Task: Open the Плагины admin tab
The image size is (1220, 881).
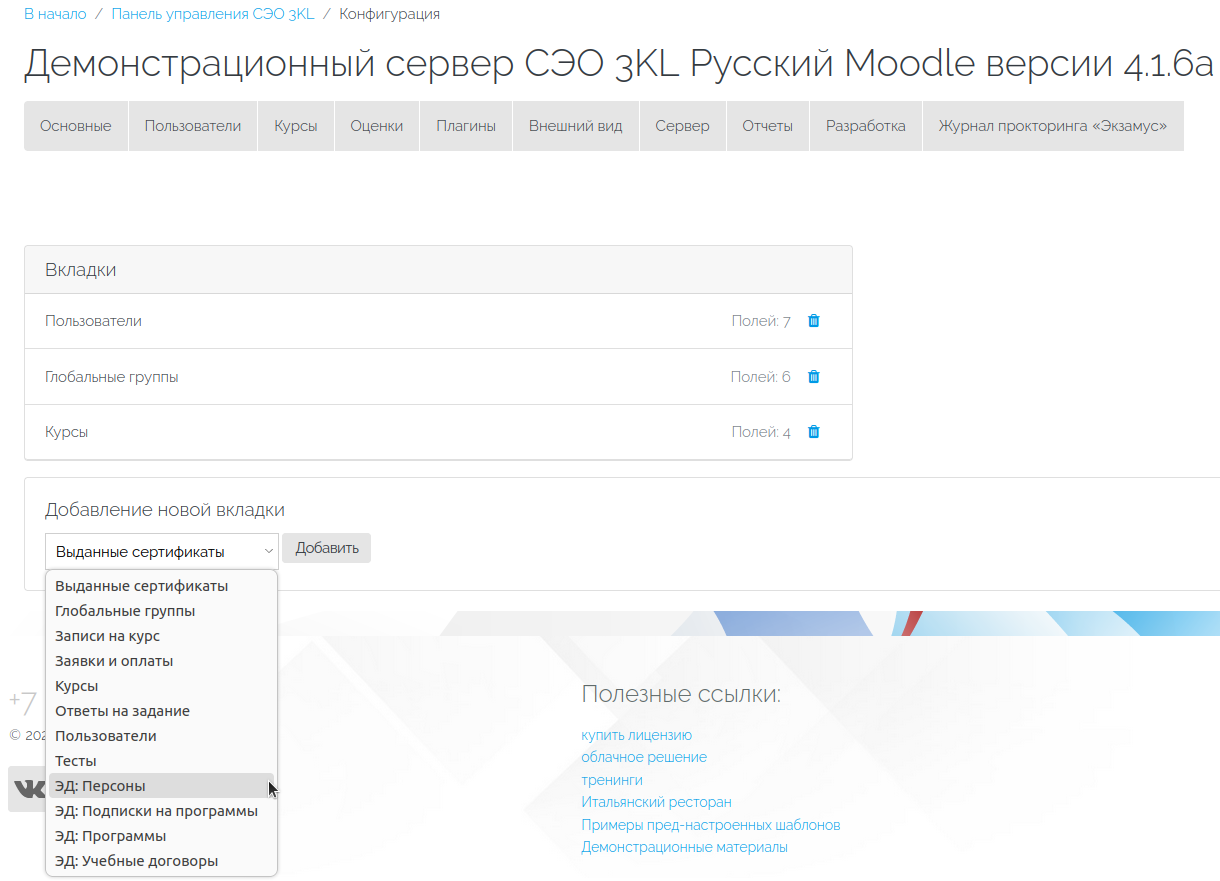Action: pos(466,126)
